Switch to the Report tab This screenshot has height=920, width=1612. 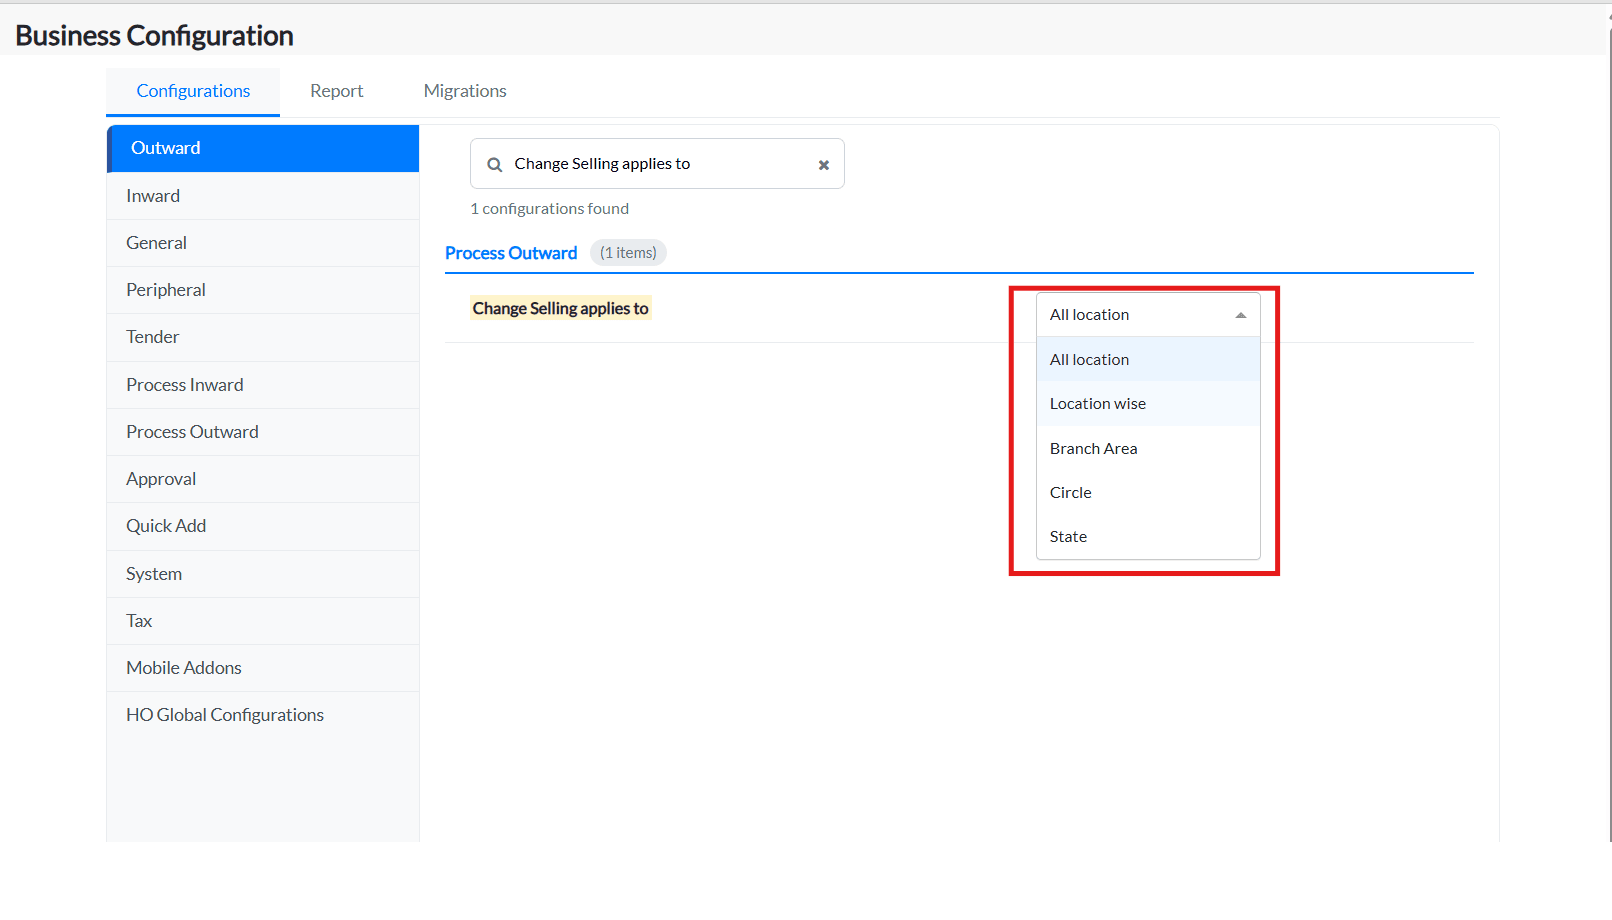(336, 91)
